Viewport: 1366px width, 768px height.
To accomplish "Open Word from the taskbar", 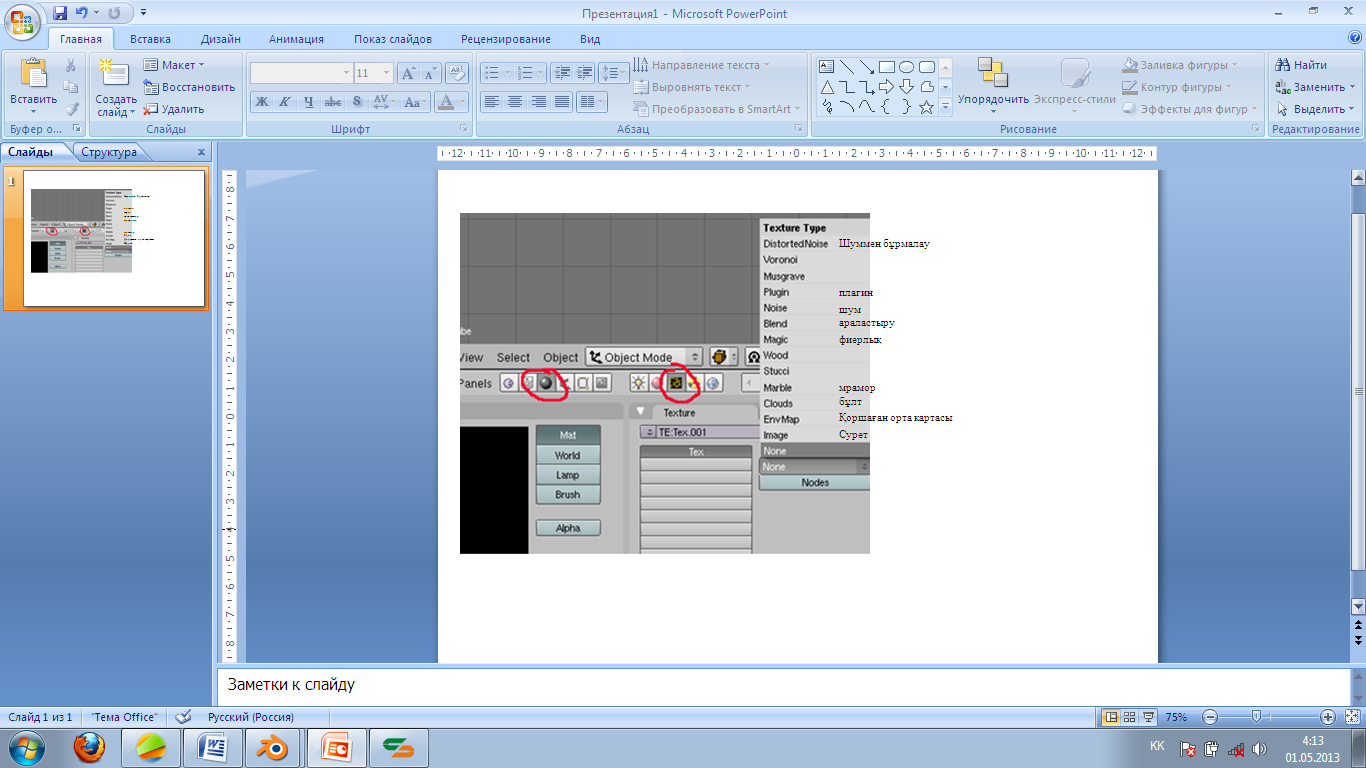I will pos(211,748).
